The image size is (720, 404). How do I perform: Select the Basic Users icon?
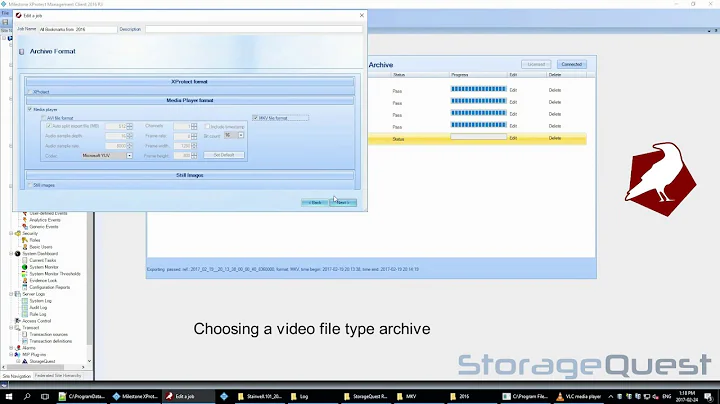coord(25,247)
